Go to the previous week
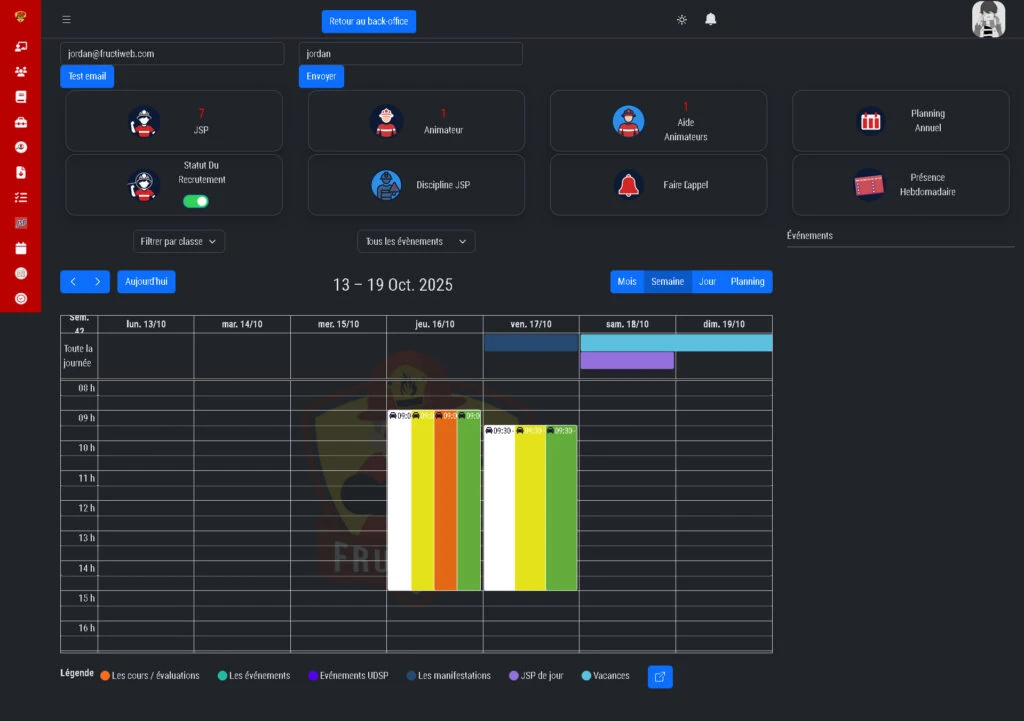This screenshot has width=1024, height=721. point(73,281)
